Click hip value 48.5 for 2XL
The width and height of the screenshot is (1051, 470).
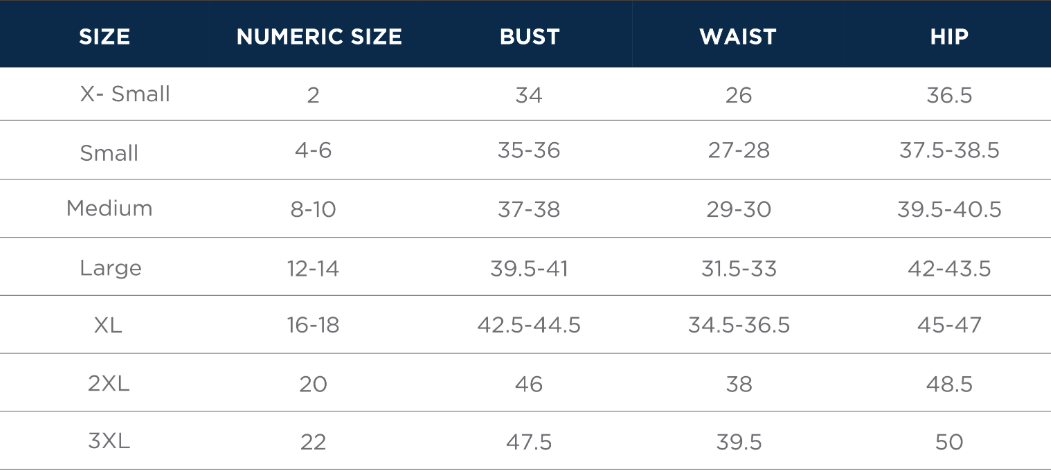pyautogui.click(x=949, y=384)
